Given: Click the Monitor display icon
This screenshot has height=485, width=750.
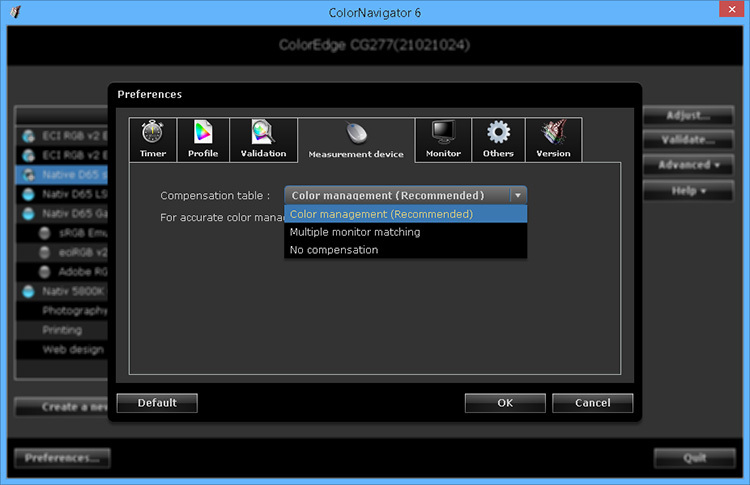Looking at the screenshot, I should pos(443,132).
